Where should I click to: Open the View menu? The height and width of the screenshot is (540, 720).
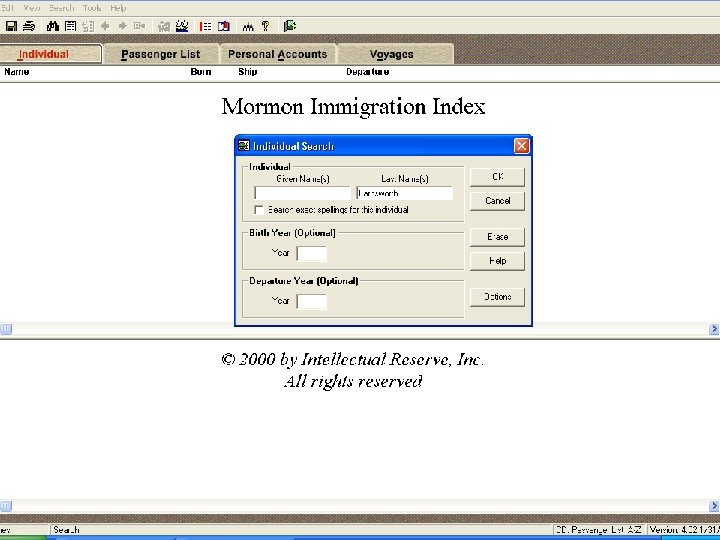(x=32, y=8)
